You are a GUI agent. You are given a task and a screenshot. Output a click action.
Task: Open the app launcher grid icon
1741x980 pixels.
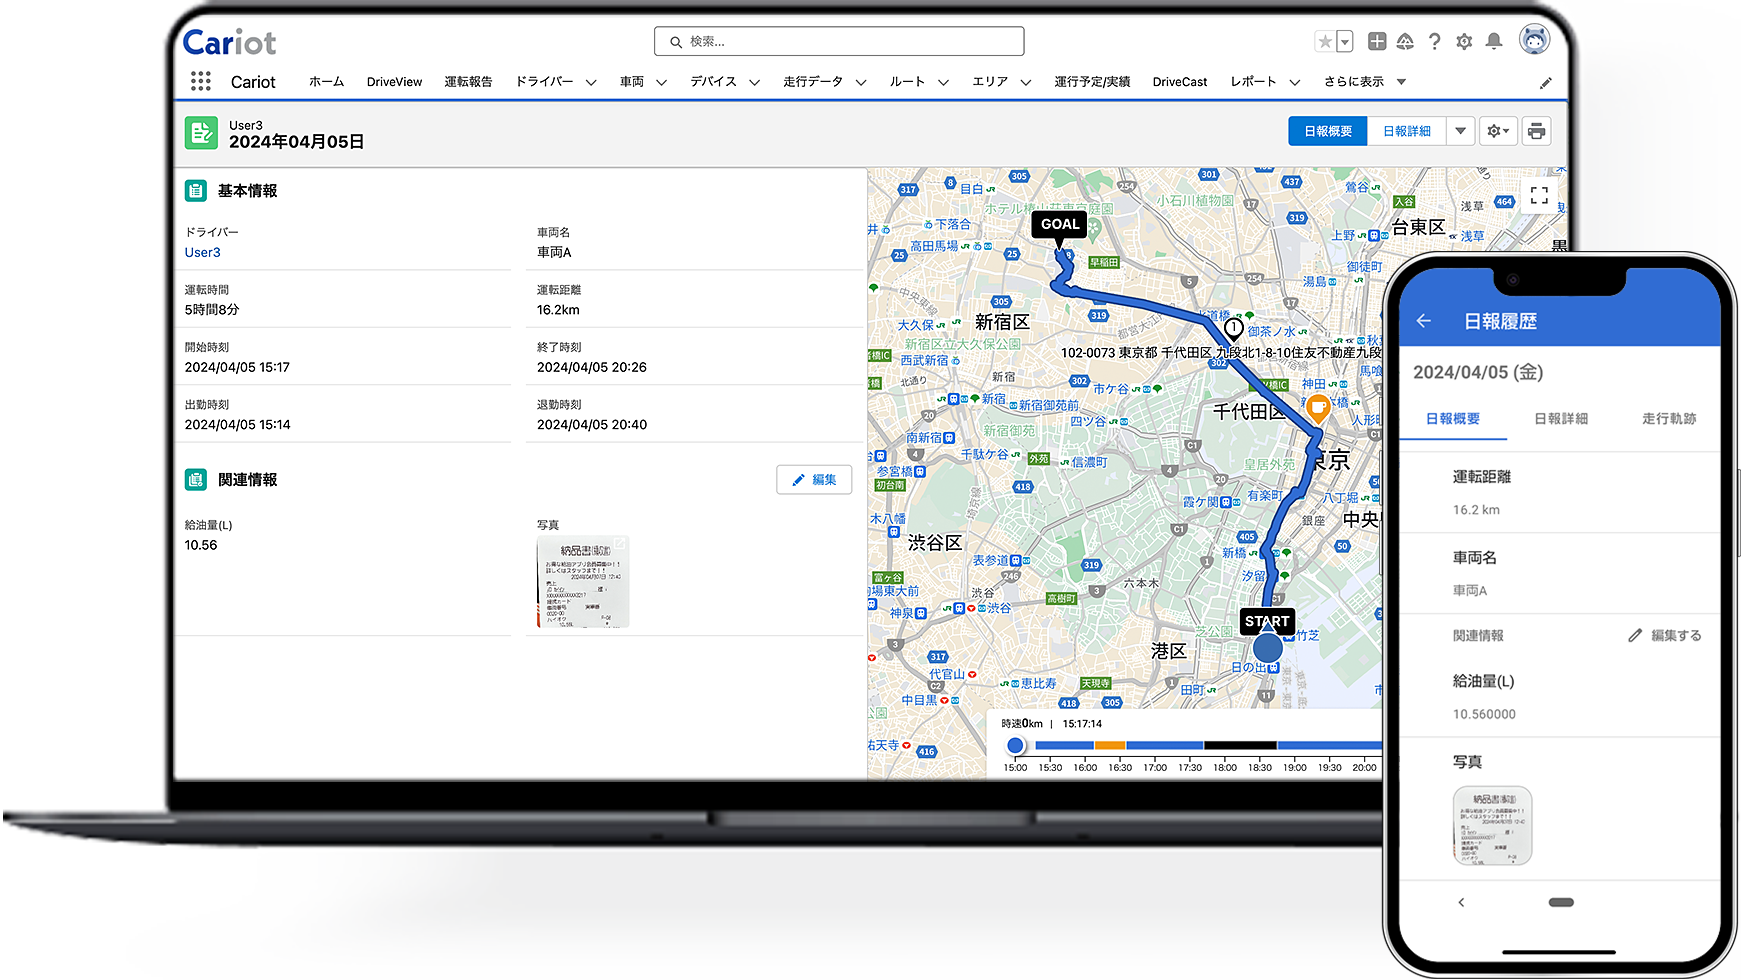point(201,81)
